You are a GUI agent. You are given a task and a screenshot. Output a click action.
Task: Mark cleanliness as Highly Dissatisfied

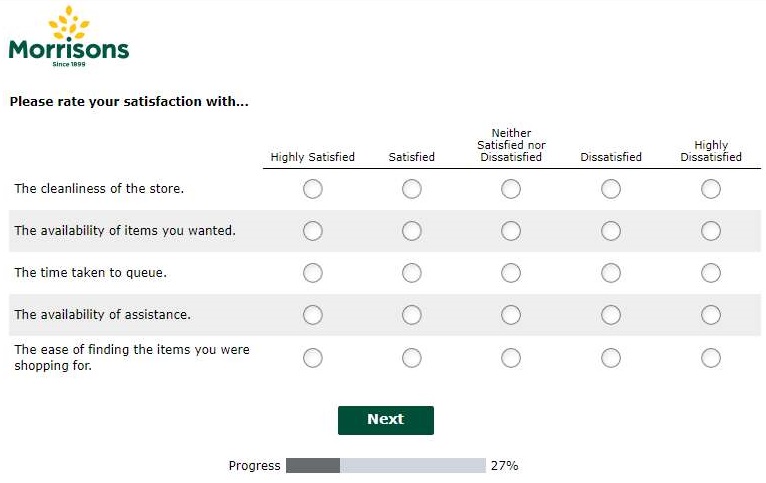711,189
